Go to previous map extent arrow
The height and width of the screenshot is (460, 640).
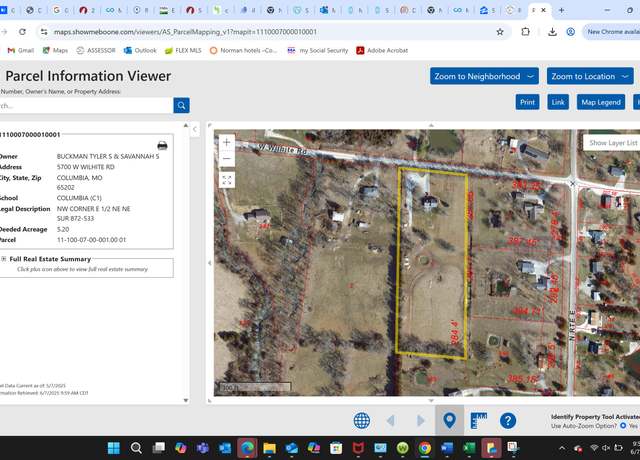click(391, 420)
